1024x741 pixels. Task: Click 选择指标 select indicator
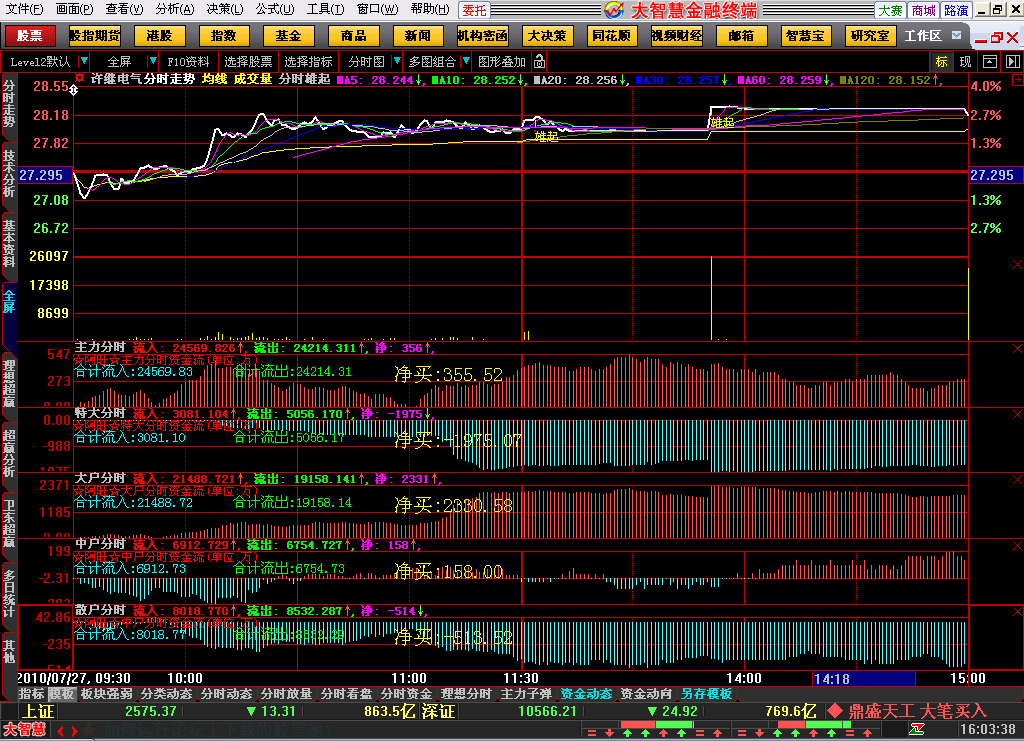(308, 61)
